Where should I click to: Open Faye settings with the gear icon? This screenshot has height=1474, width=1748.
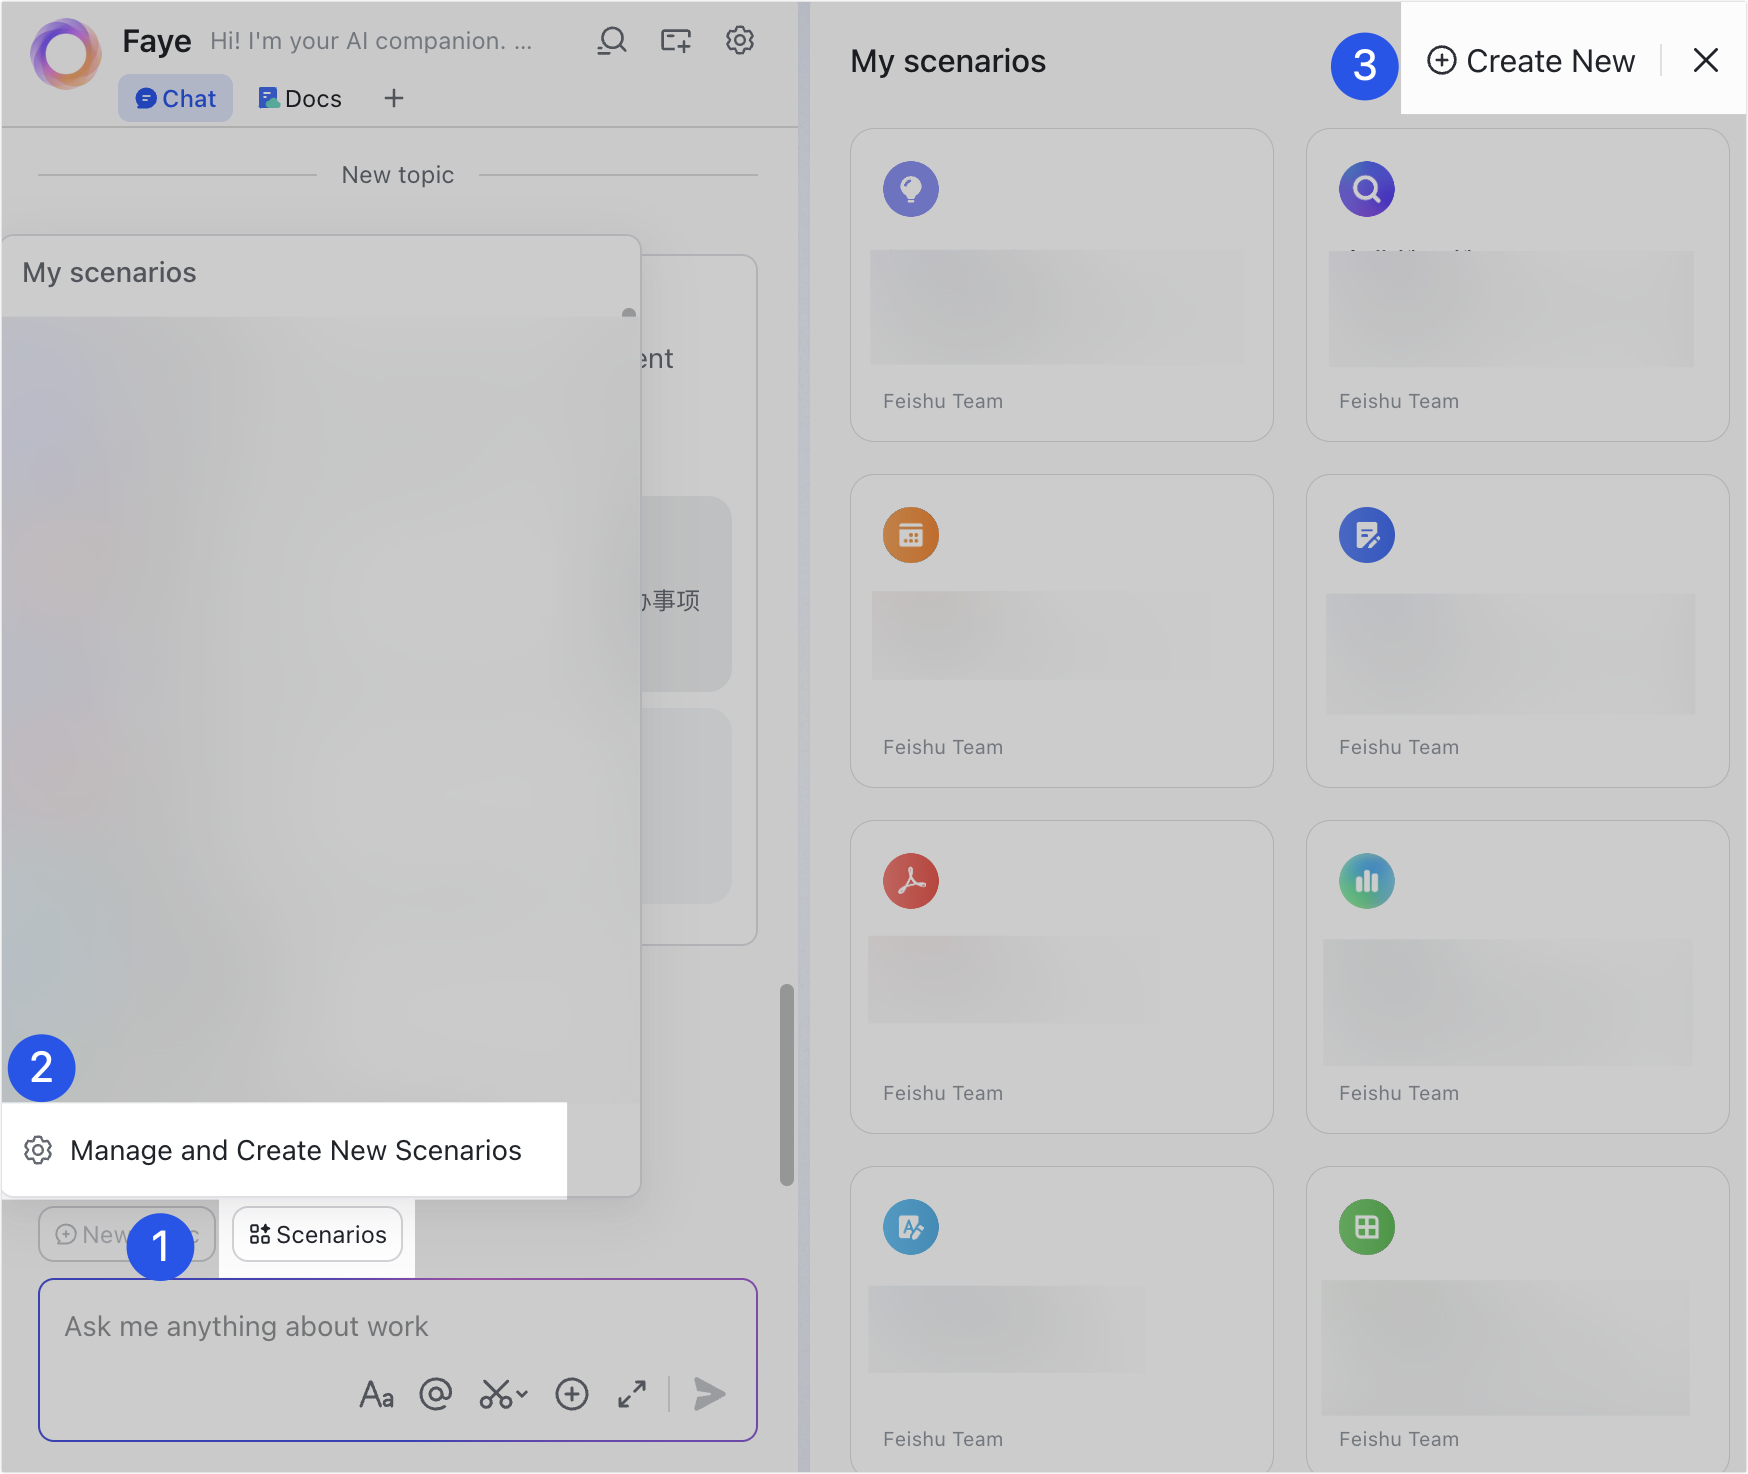pyautogui.click(x=739, y=40)
